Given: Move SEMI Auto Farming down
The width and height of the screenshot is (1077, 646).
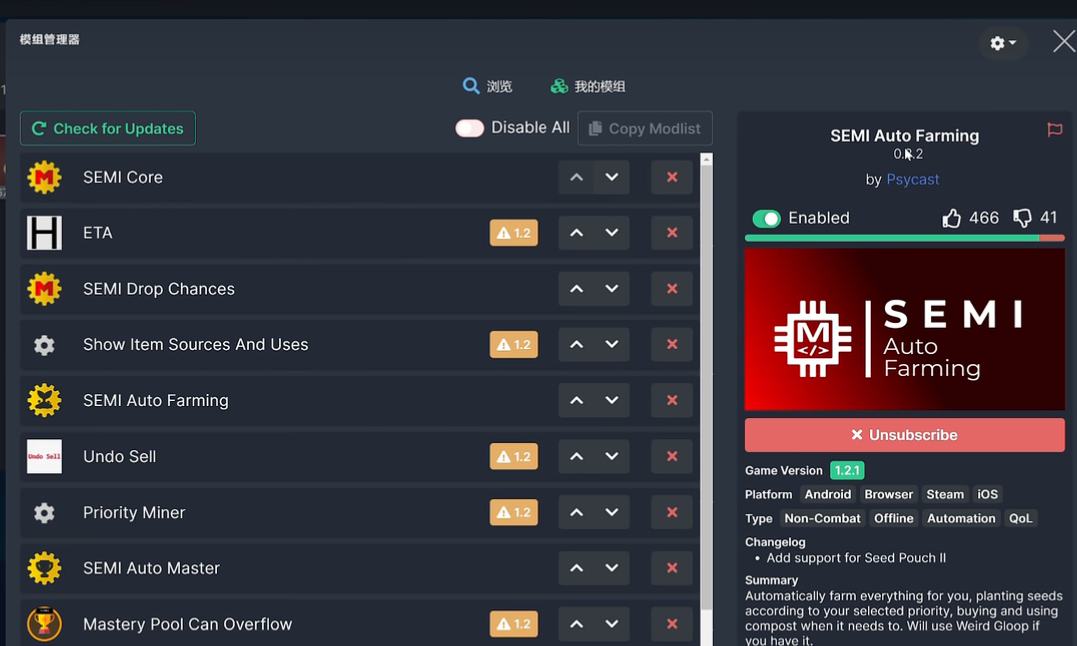Looking at the screenshot, I should (612, 400).
